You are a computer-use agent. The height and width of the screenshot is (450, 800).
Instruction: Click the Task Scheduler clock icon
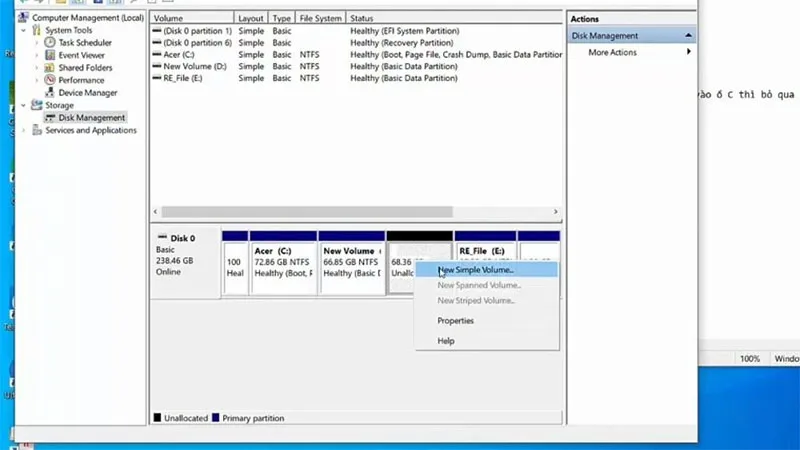click(49, 42)
